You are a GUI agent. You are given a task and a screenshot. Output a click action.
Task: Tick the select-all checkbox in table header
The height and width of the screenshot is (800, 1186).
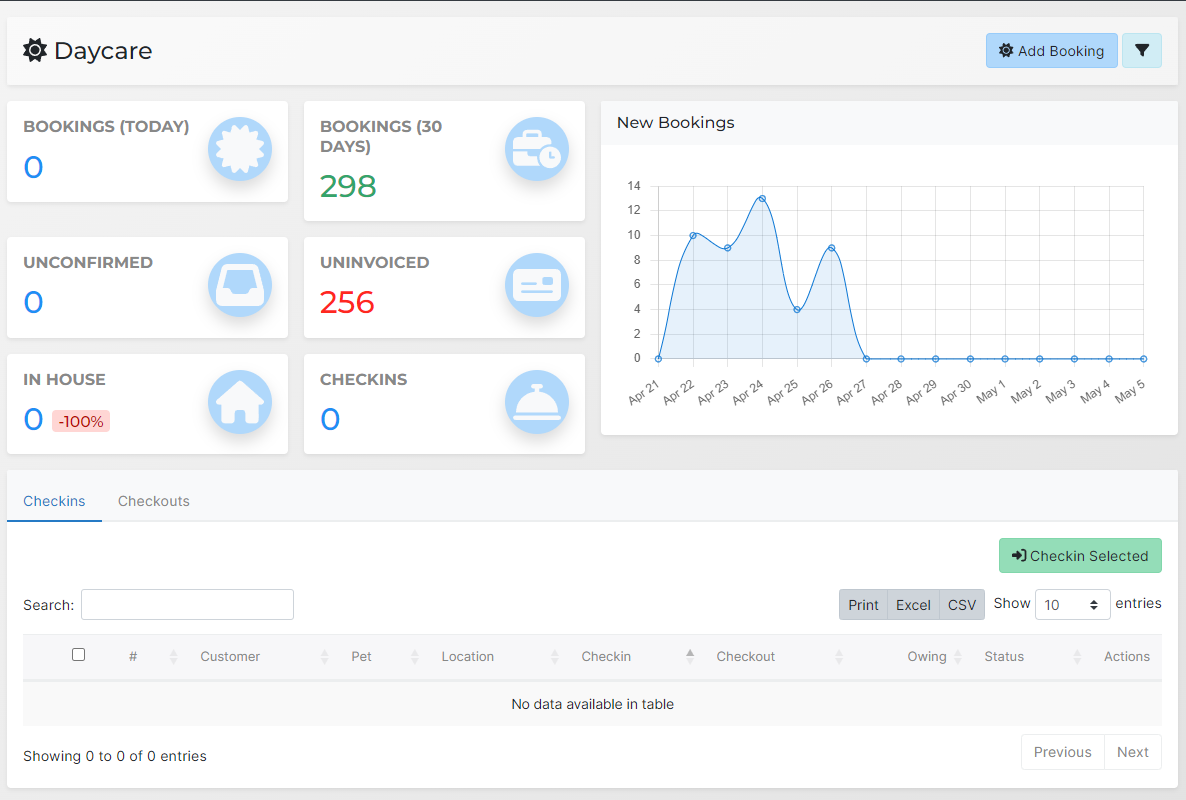pyautogui.click(x=79, y=655)
